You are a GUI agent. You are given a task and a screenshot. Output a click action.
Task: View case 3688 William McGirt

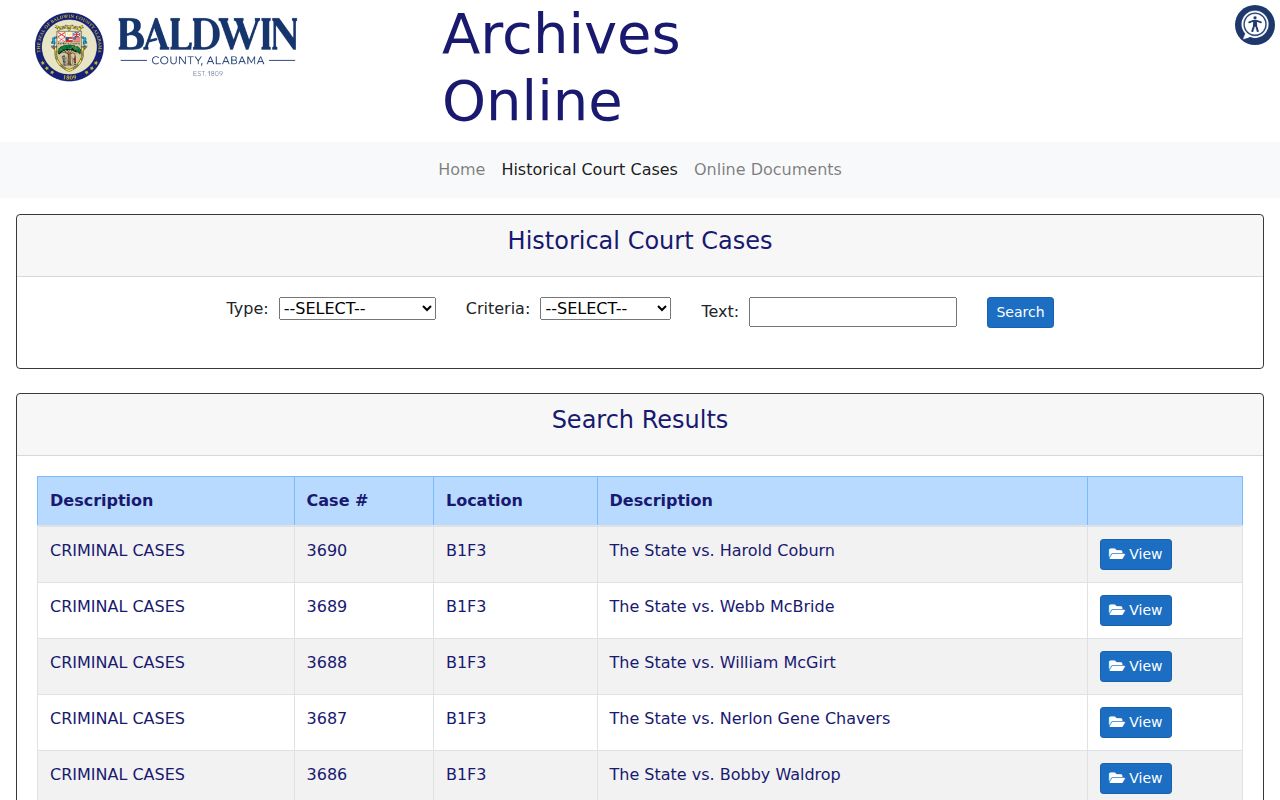(x=1135, y=667)
